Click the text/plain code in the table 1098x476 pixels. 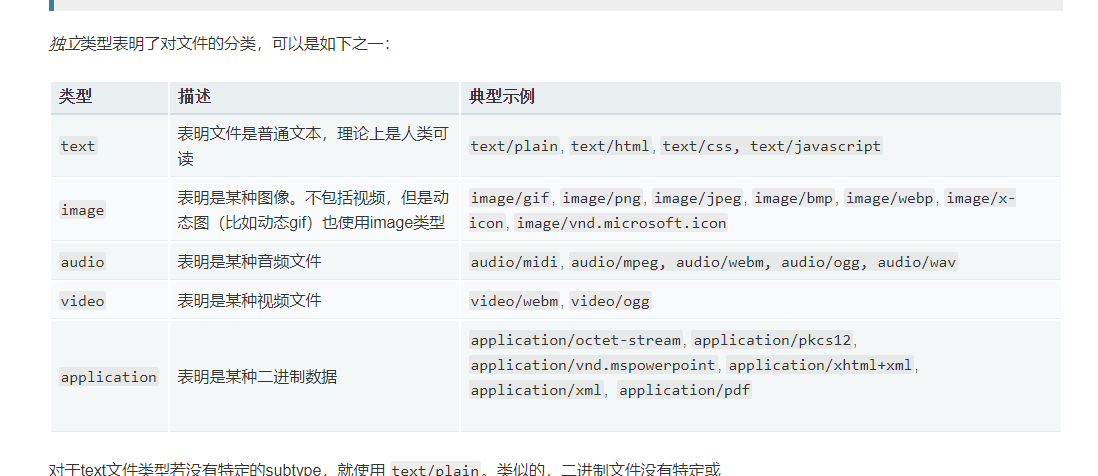[x=515, y=146]
